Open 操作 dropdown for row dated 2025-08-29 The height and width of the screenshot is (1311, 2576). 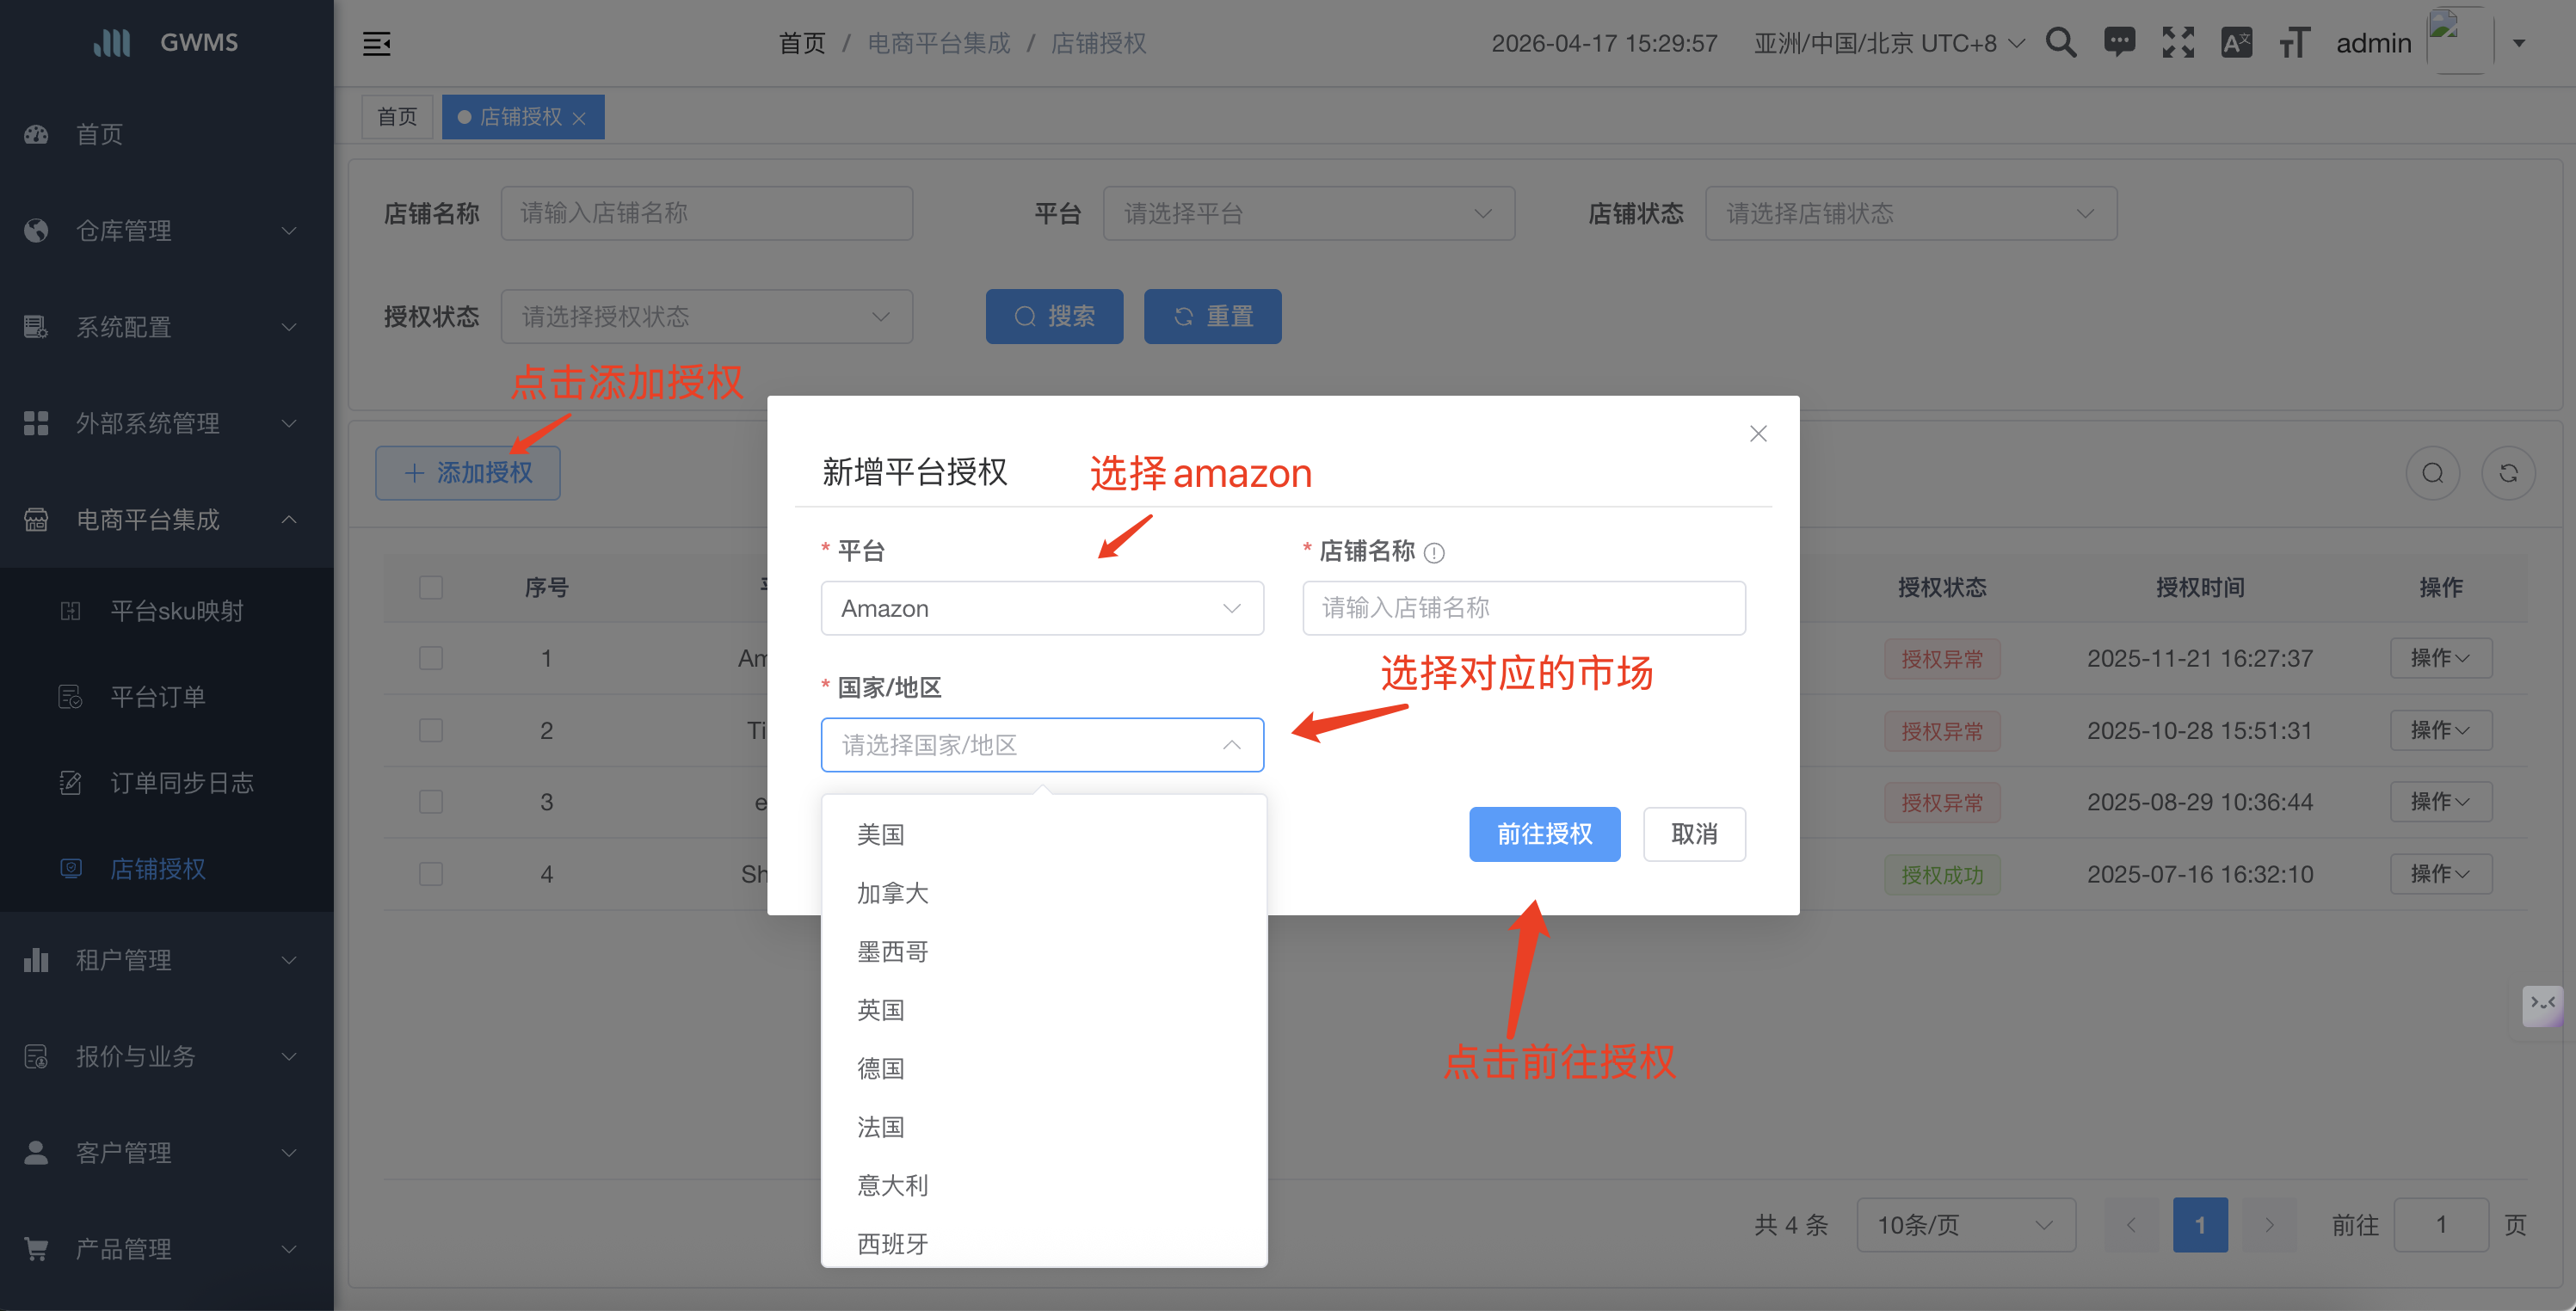tap(2440, 802)
